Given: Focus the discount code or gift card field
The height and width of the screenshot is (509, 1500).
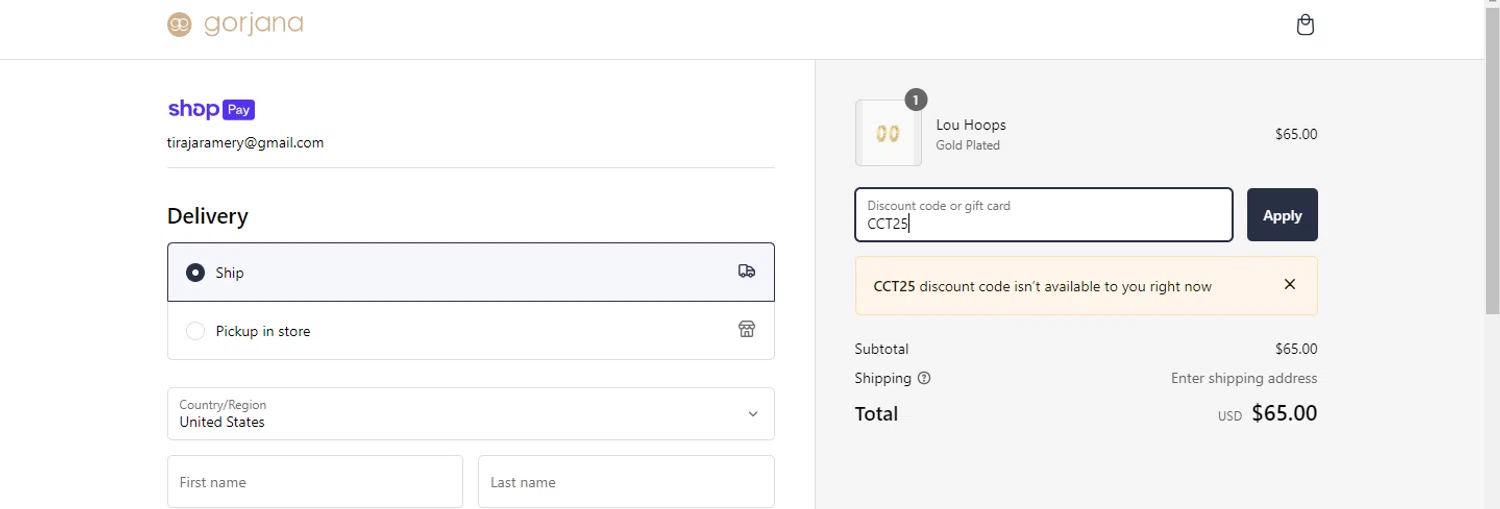Looking at the screenshot, I should coord(1044,215).
